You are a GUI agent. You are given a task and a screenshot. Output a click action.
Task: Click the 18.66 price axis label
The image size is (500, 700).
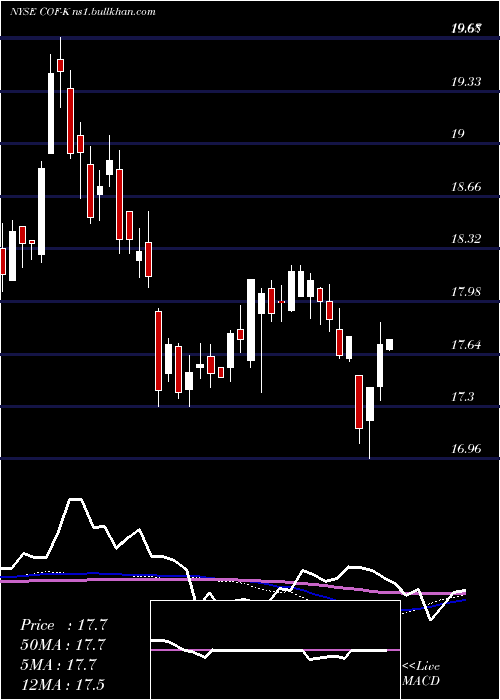click(467, 186)
